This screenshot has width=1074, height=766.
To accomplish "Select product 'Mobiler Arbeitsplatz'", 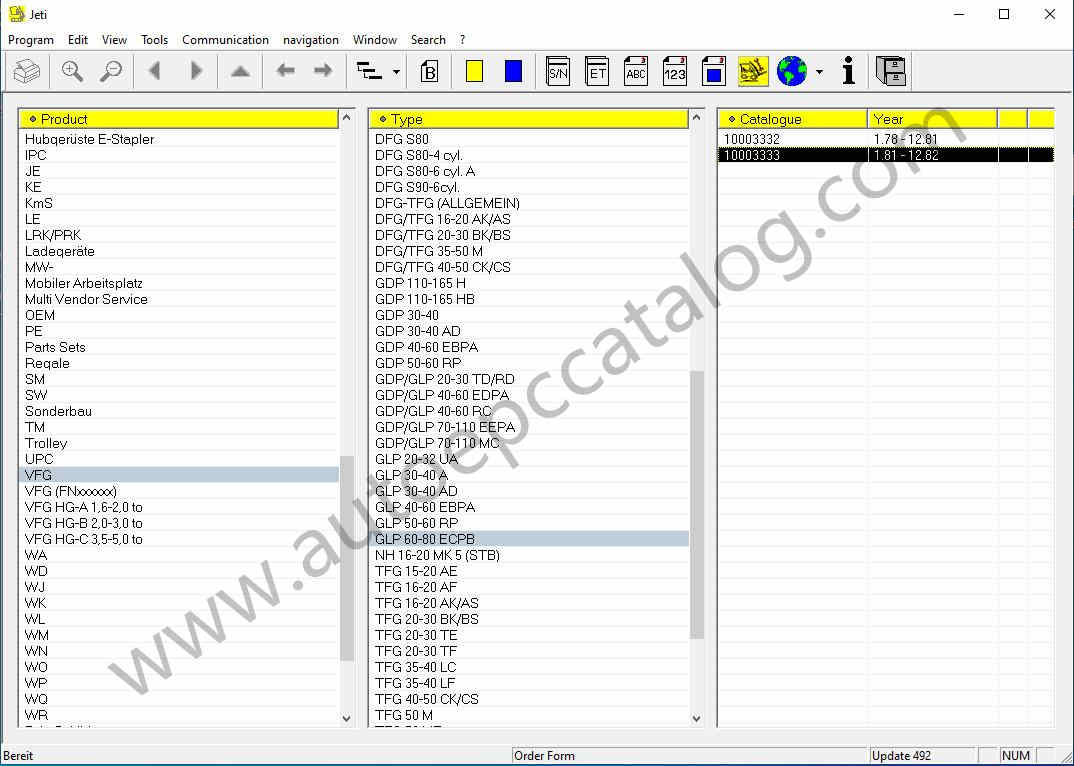I will coord(179,283).
